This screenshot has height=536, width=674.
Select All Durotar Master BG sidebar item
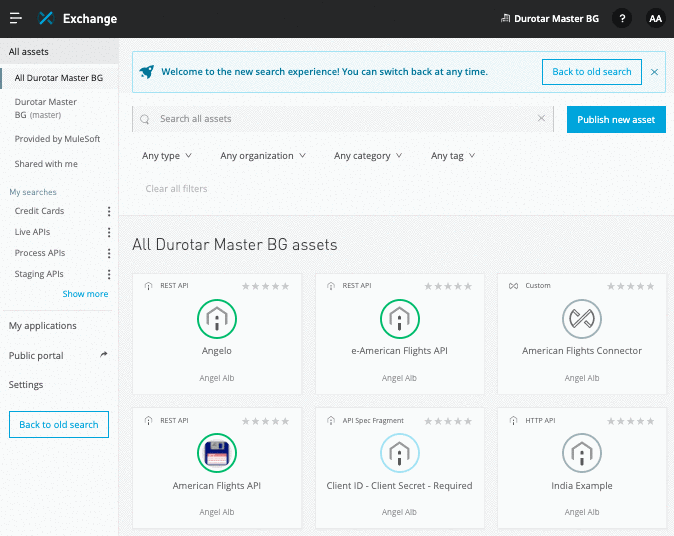point(59,78)
